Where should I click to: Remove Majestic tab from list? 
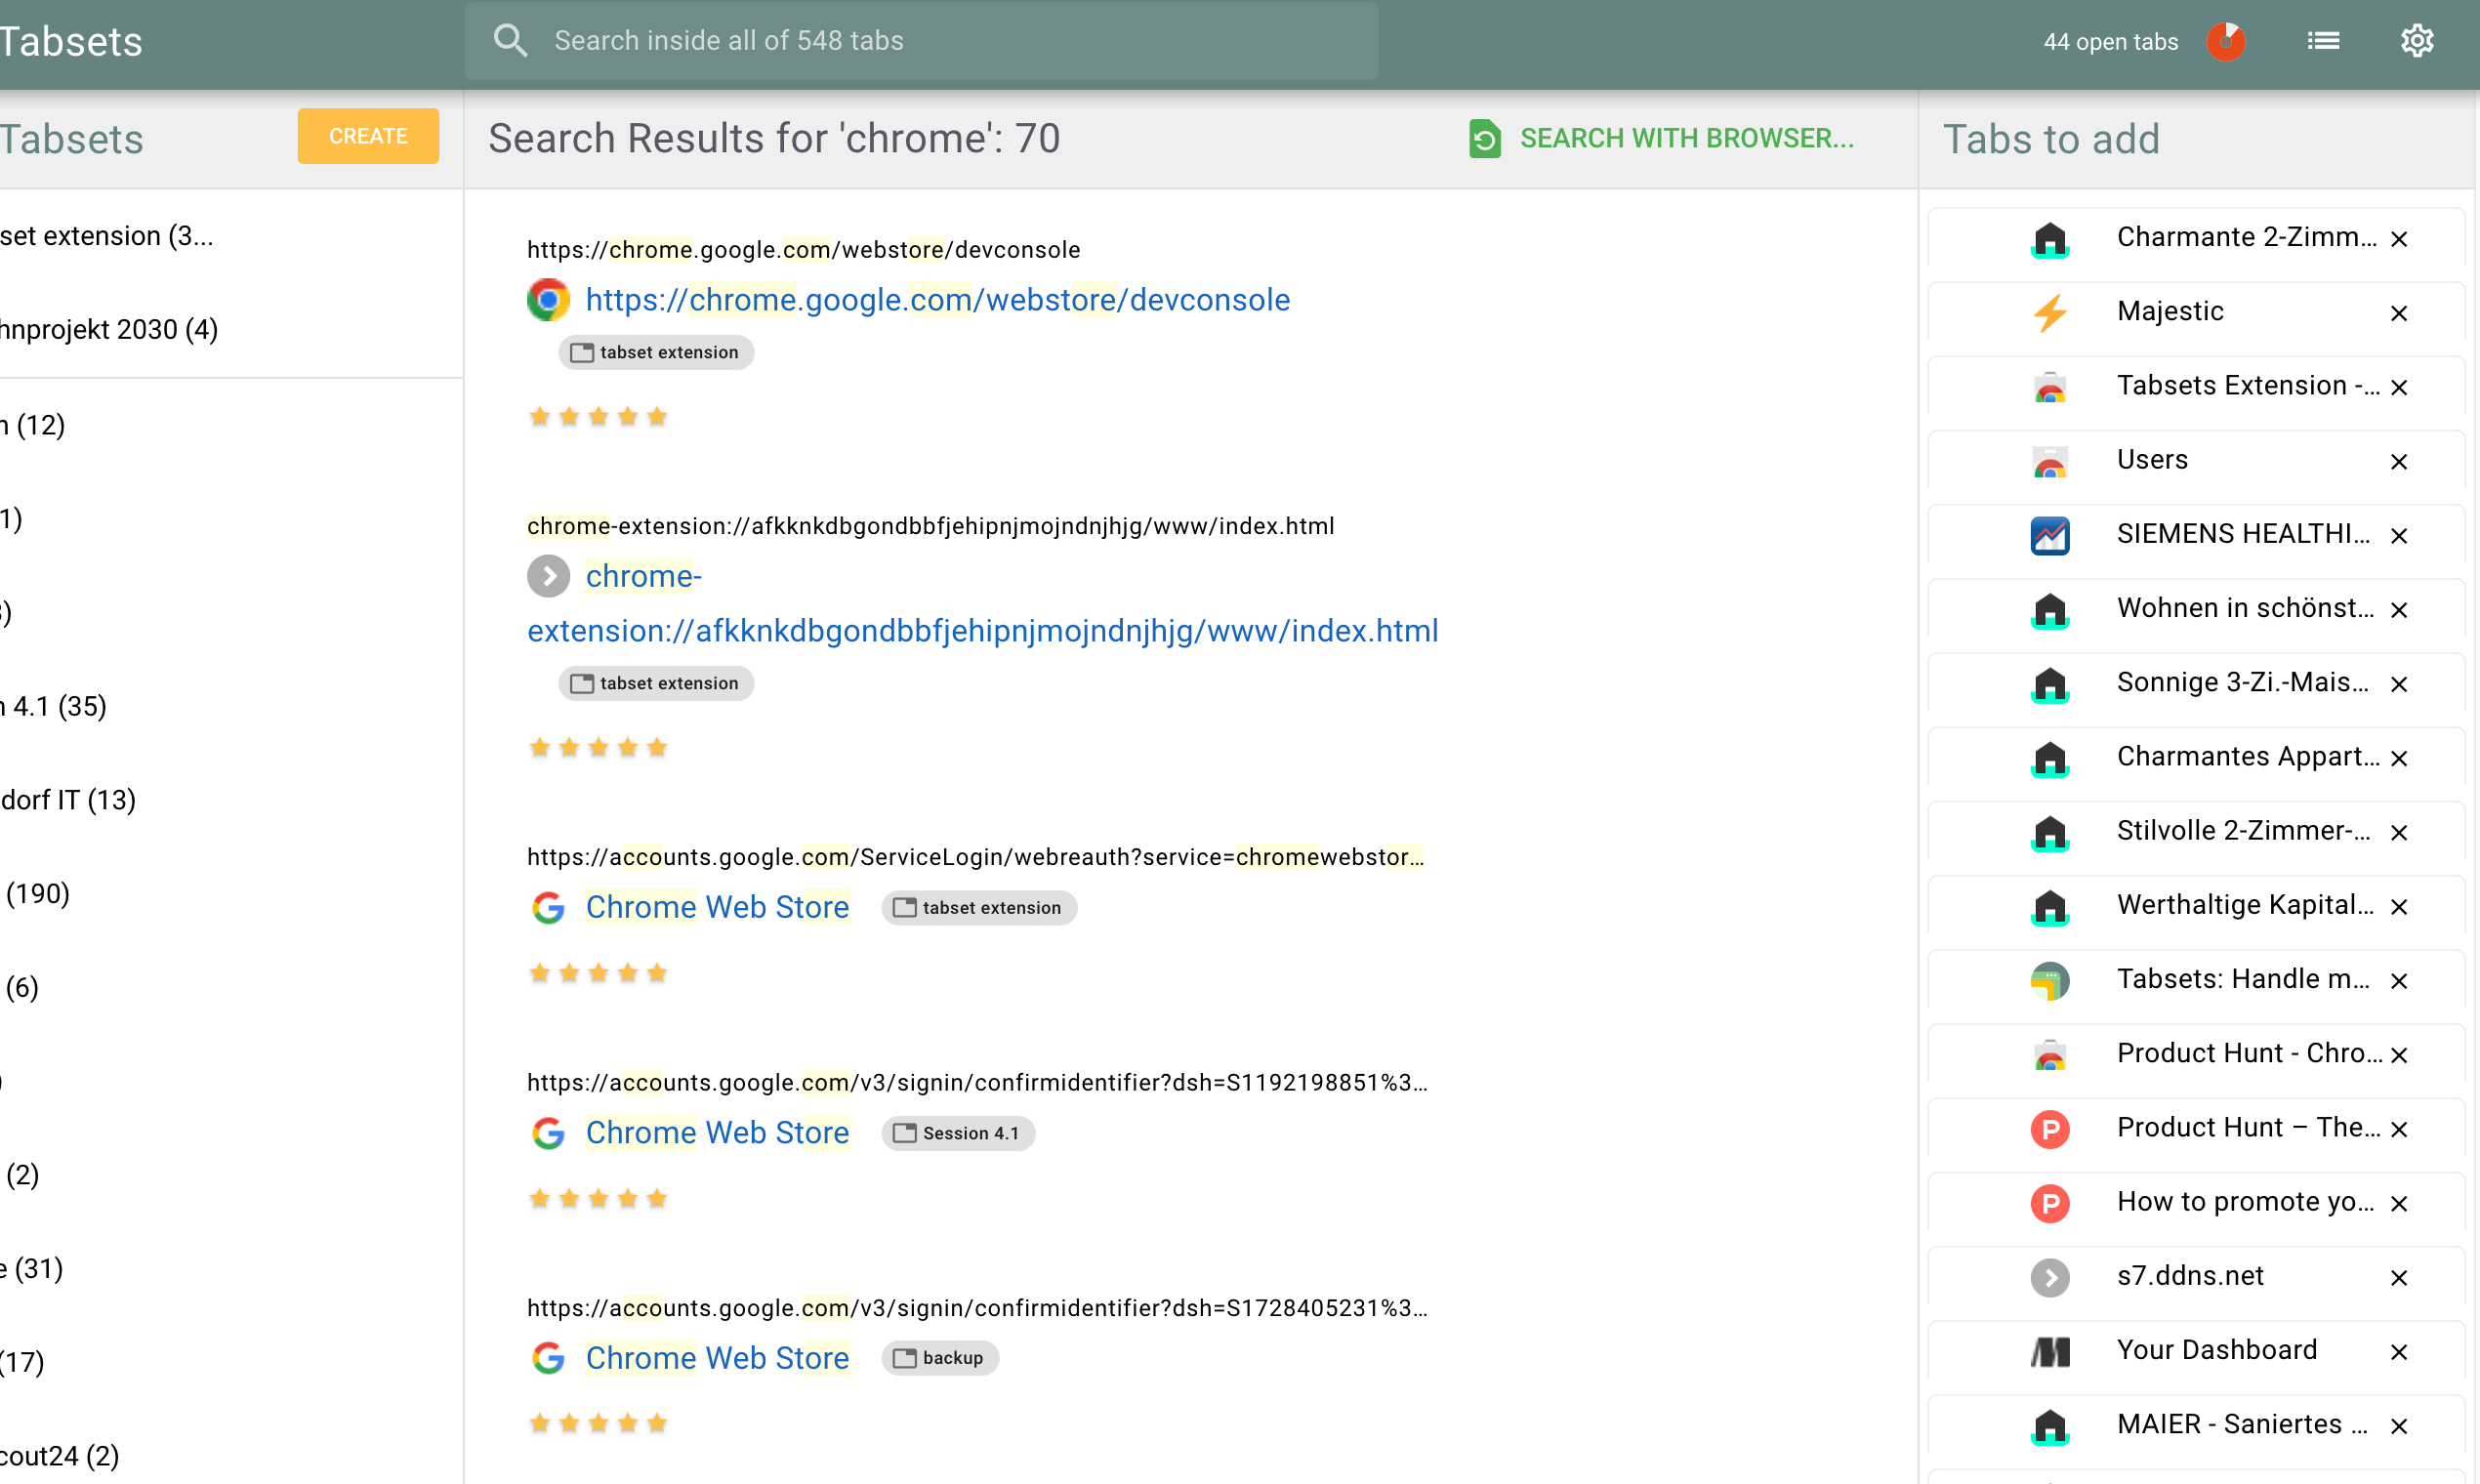pos(2398,313)
